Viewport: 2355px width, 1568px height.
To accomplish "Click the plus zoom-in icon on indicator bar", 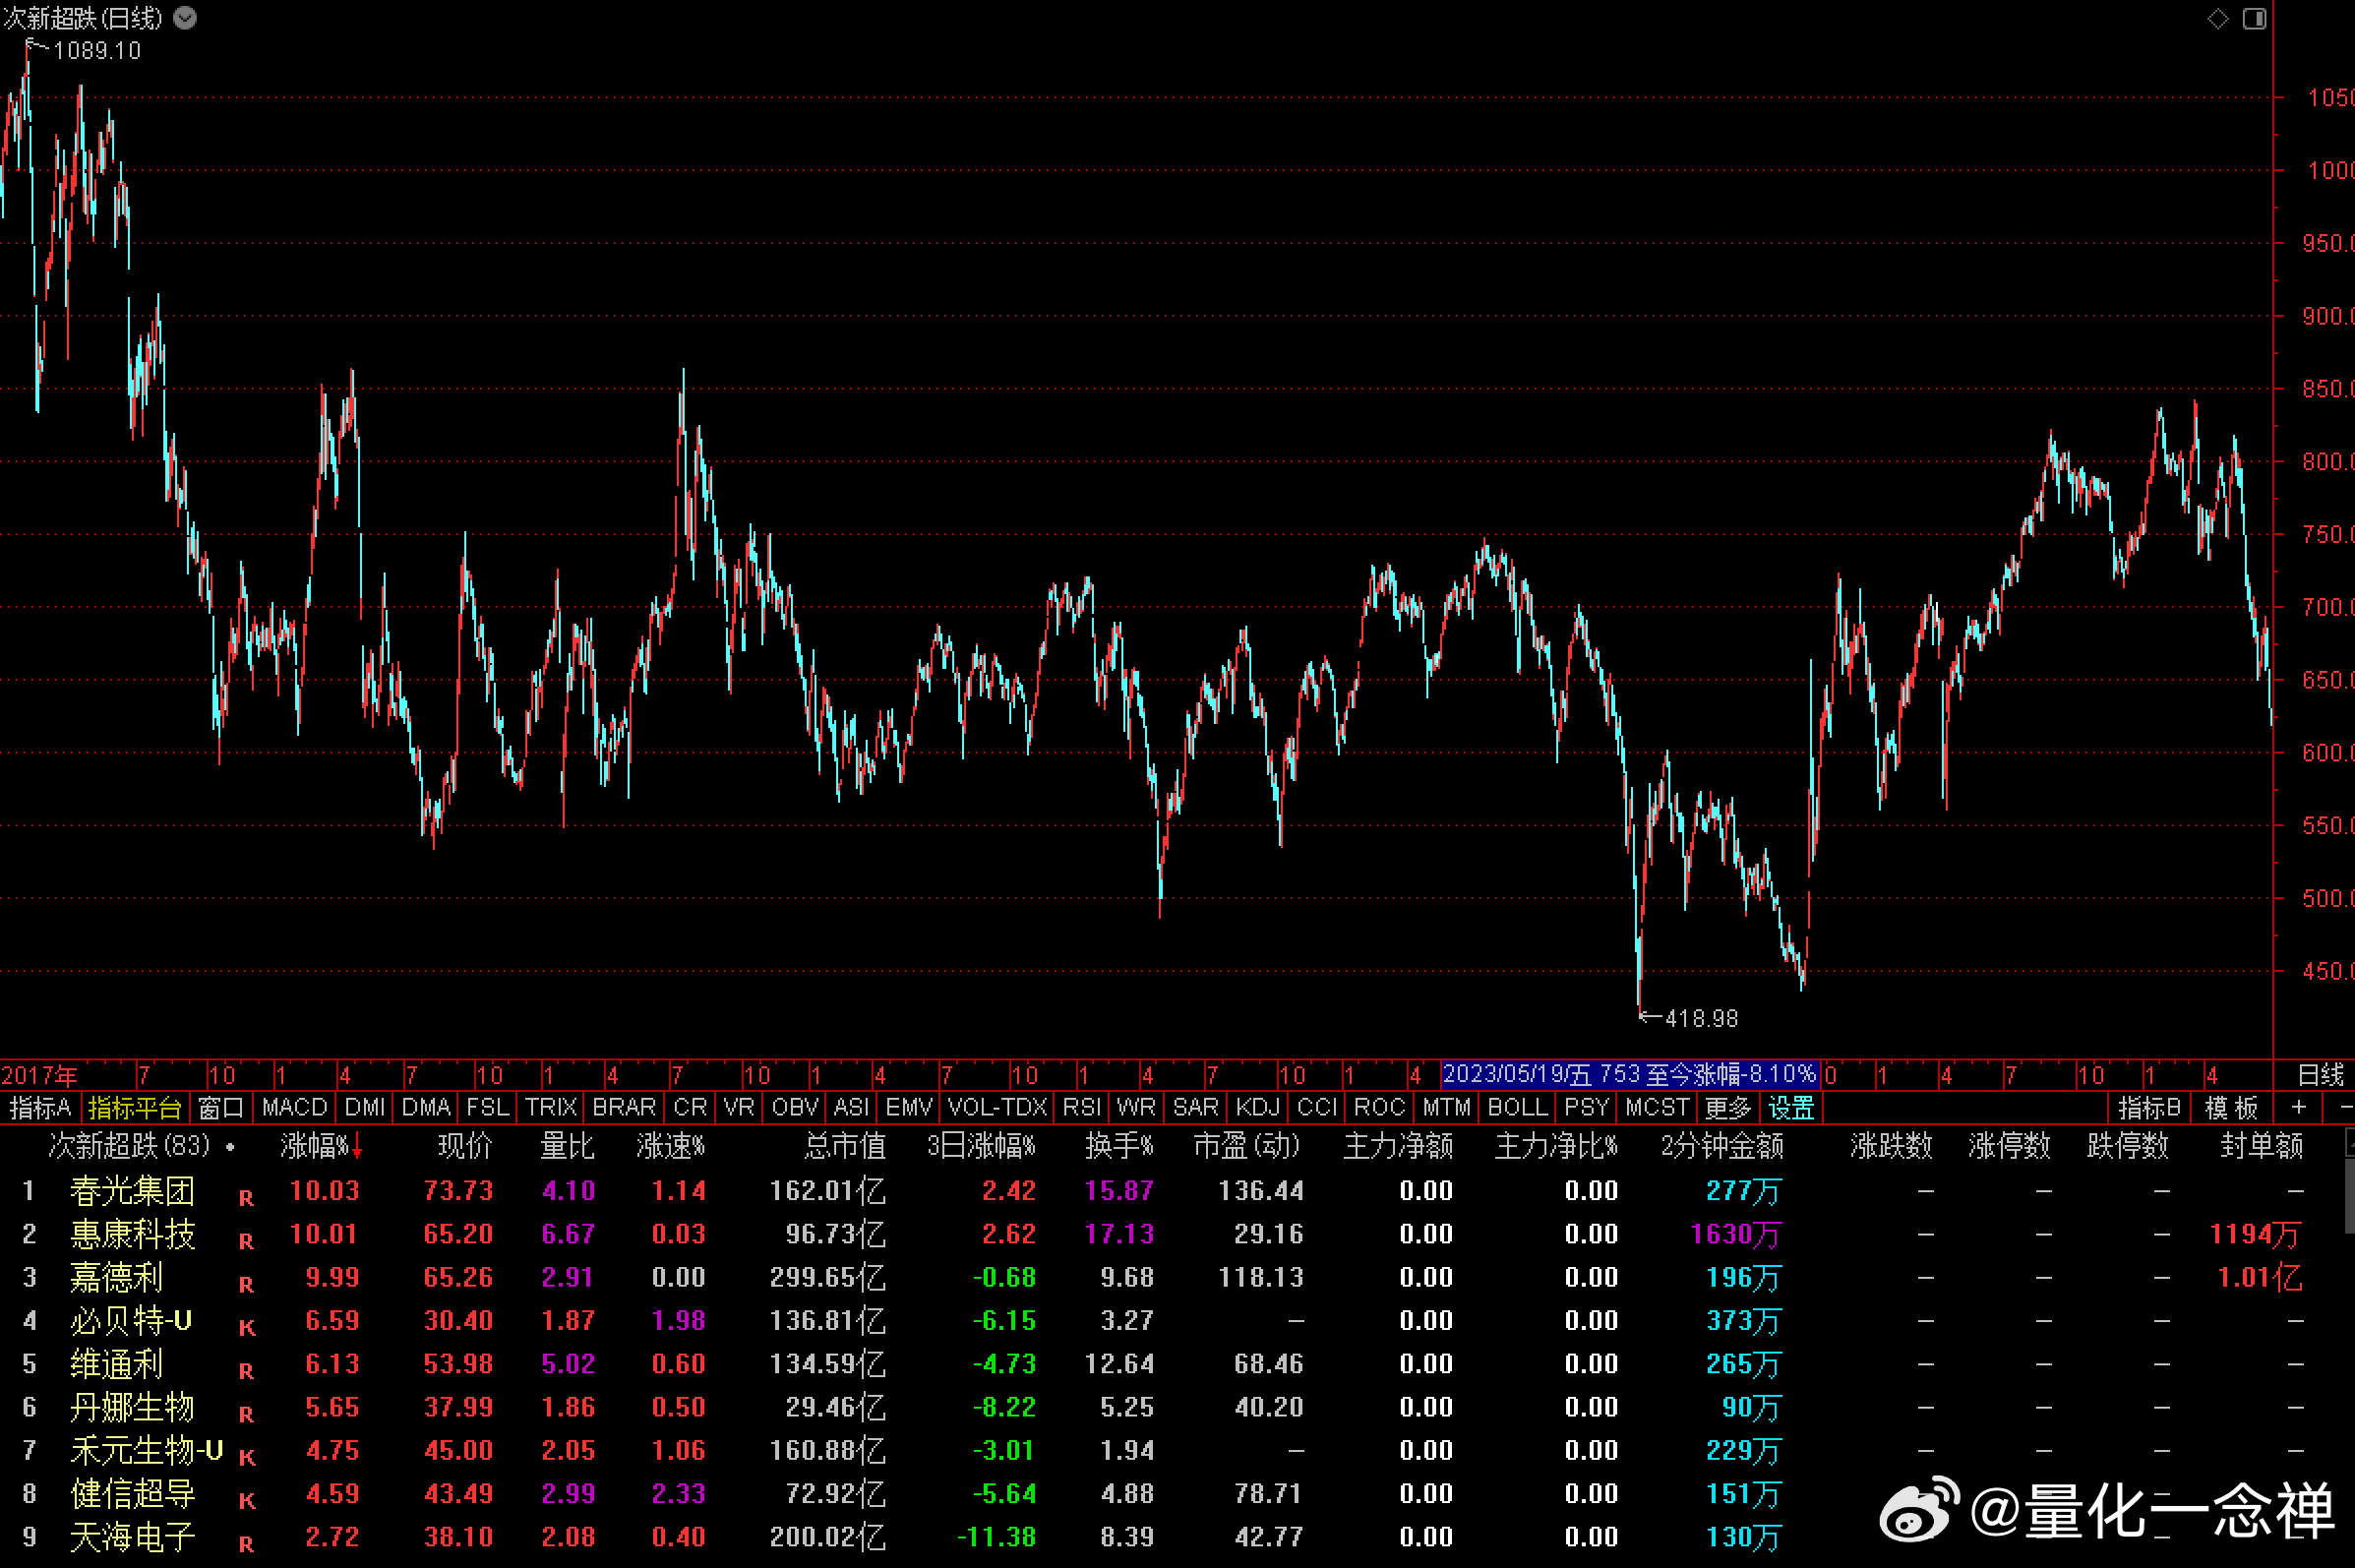I will pyautogui.click(x=2298, y=1107).
